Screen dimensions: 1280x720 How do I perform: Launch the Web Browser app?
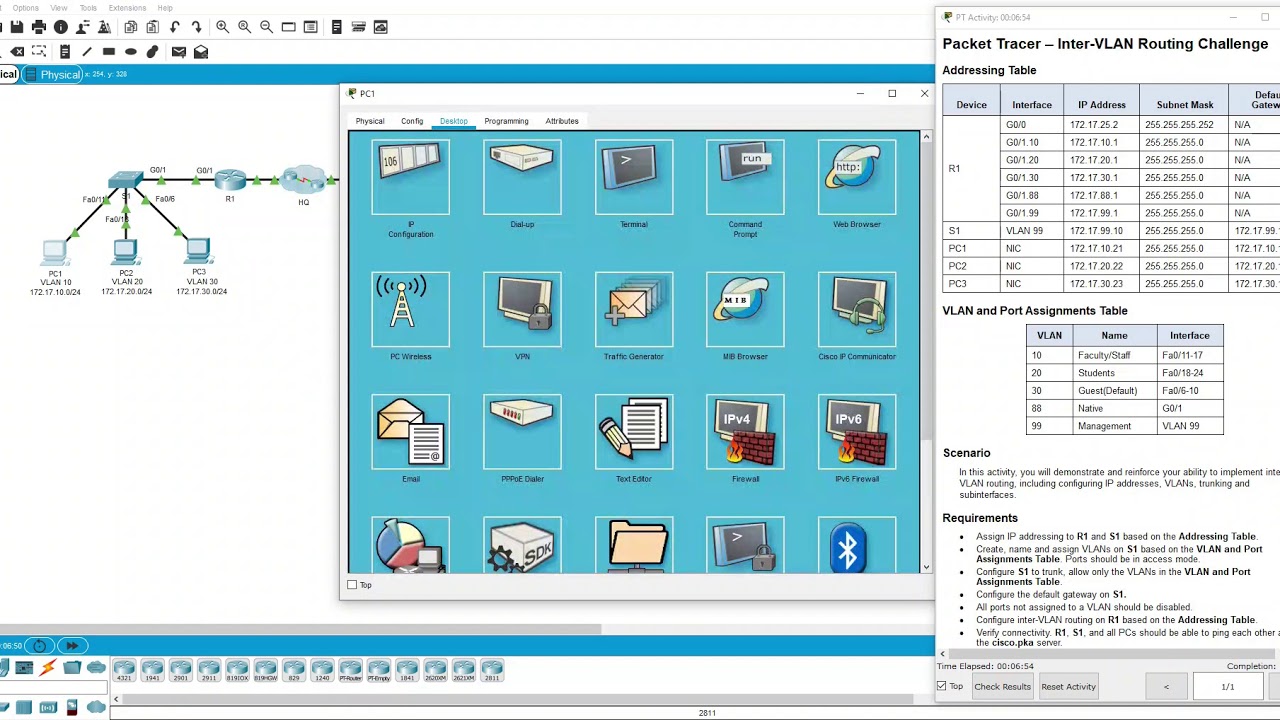(x=857, y=178)
